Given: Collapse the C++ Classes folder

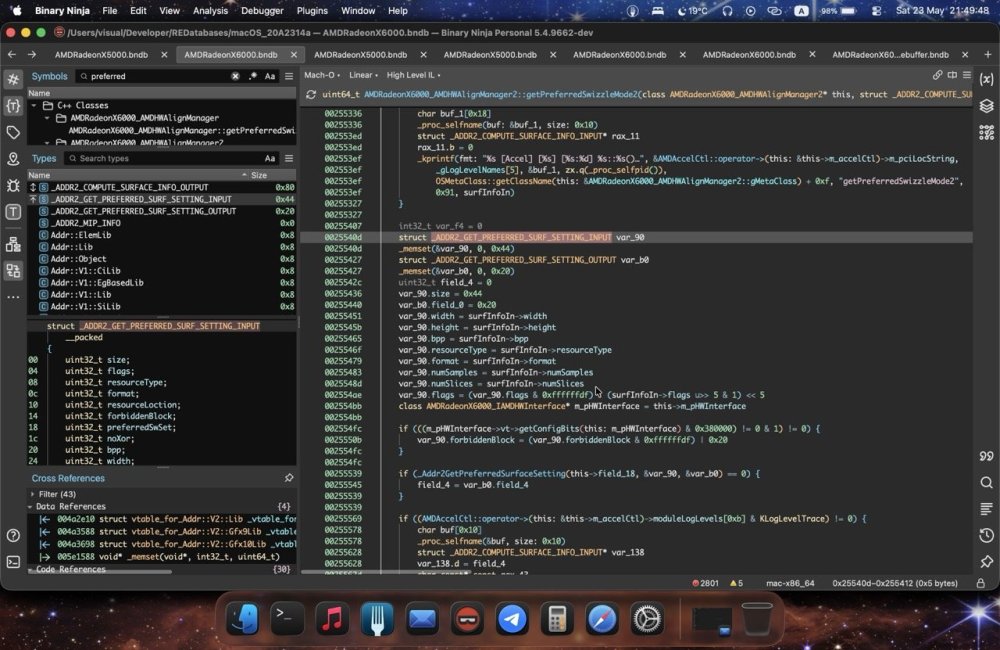Looking at the screenshot, I should click(x=34, y=105).
